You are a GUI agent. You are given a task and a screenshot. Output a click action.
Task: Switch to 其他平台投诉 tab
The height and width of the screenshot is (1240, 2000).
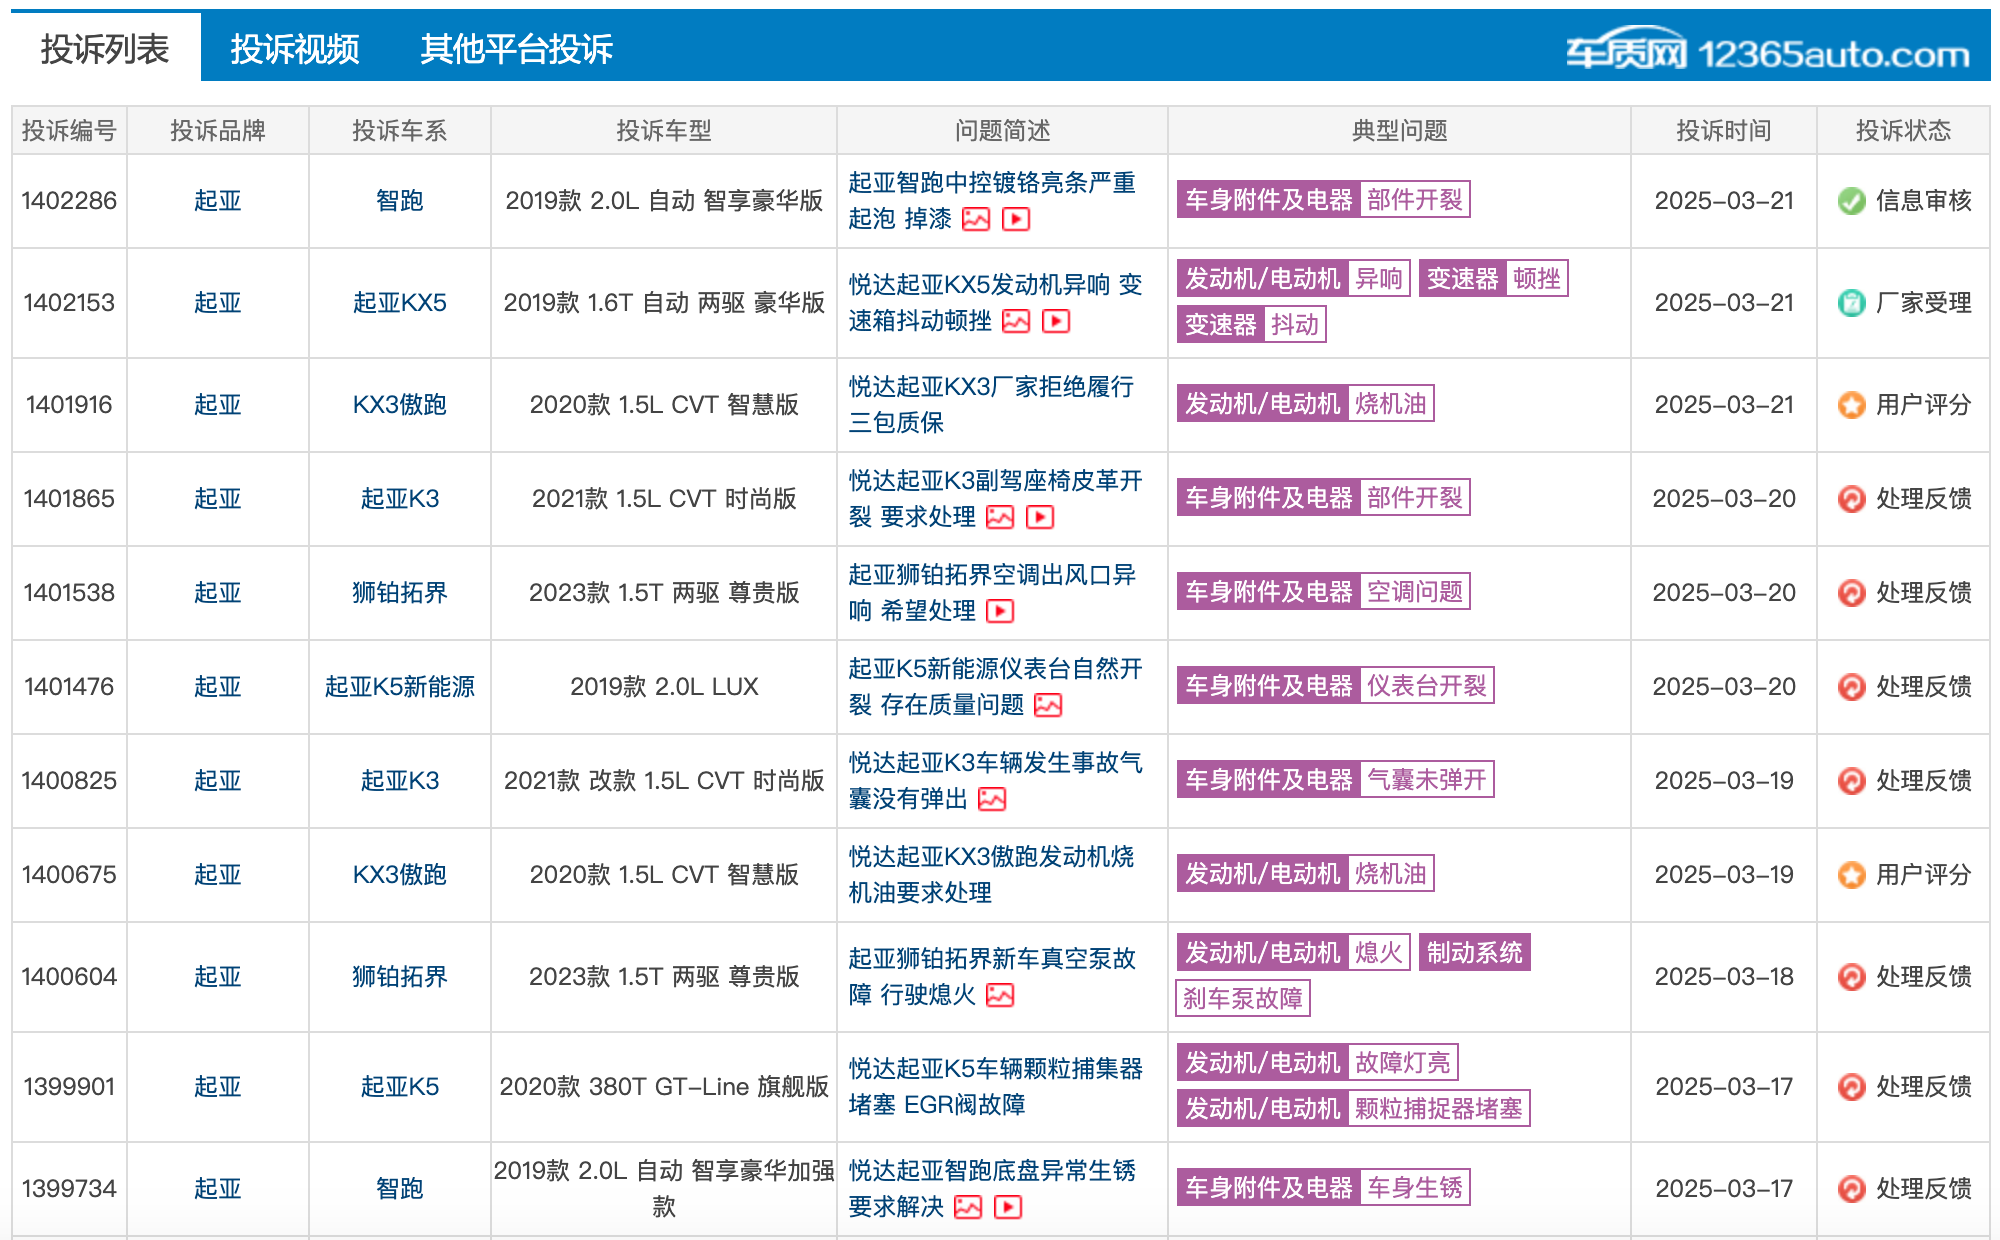point(516,48)
